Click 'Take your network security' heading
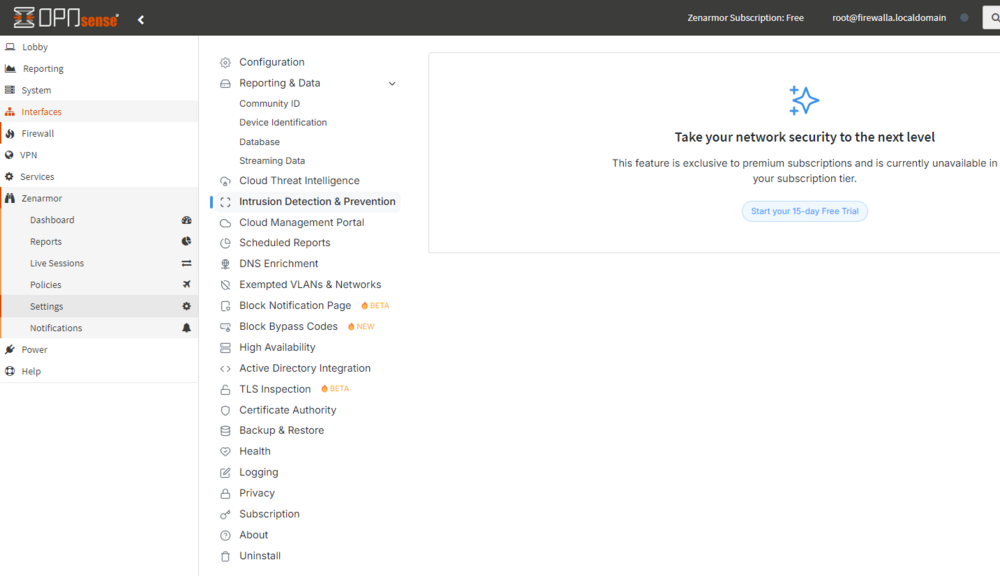Image resolution: width=1000 pixels, height=576 pixels. coord(804,137)
